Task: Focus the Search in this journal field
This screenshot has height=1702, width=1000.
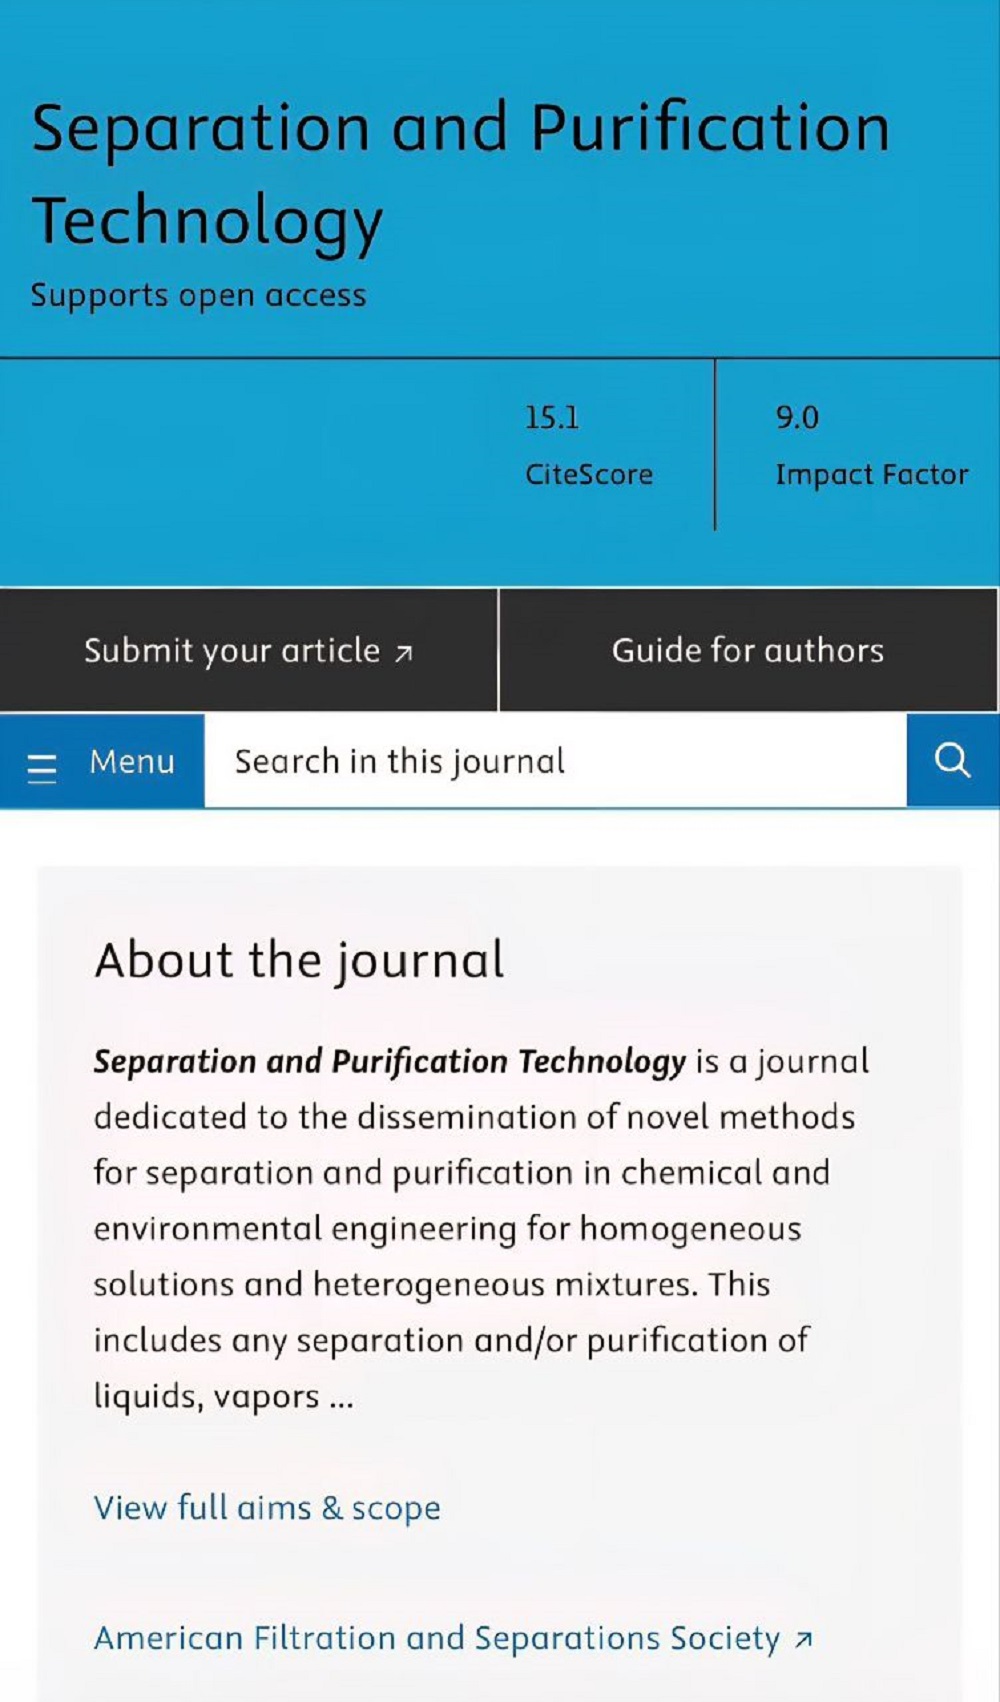Action: [x=555, y=761]
